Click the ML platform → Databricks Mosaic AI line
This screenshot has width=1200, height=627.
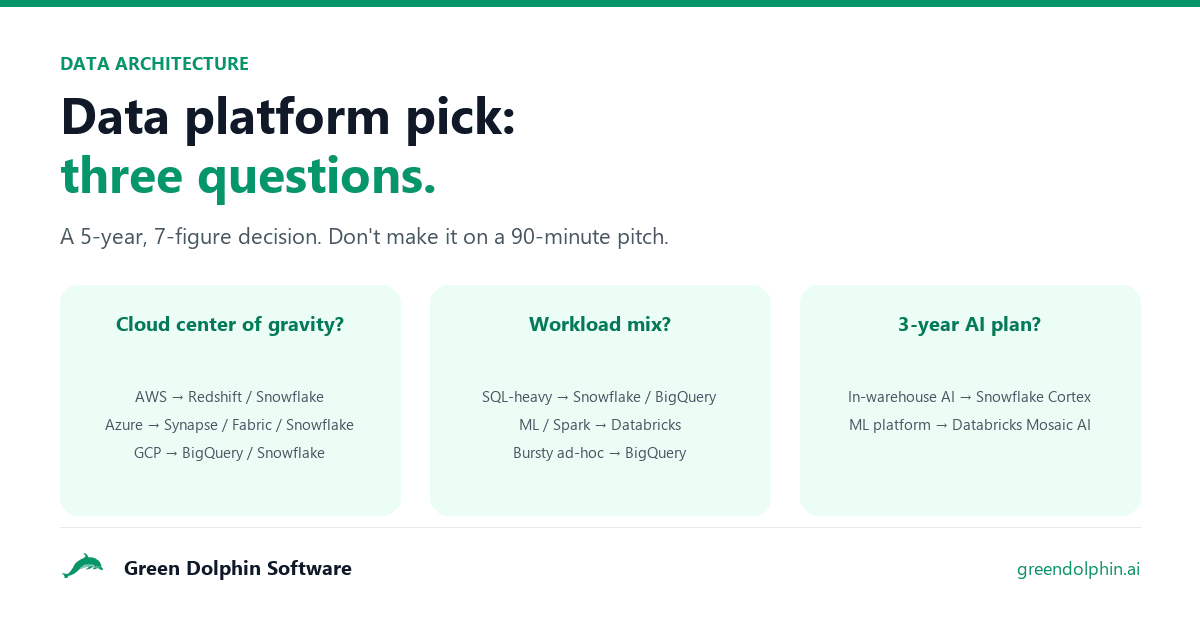point(970,425)
